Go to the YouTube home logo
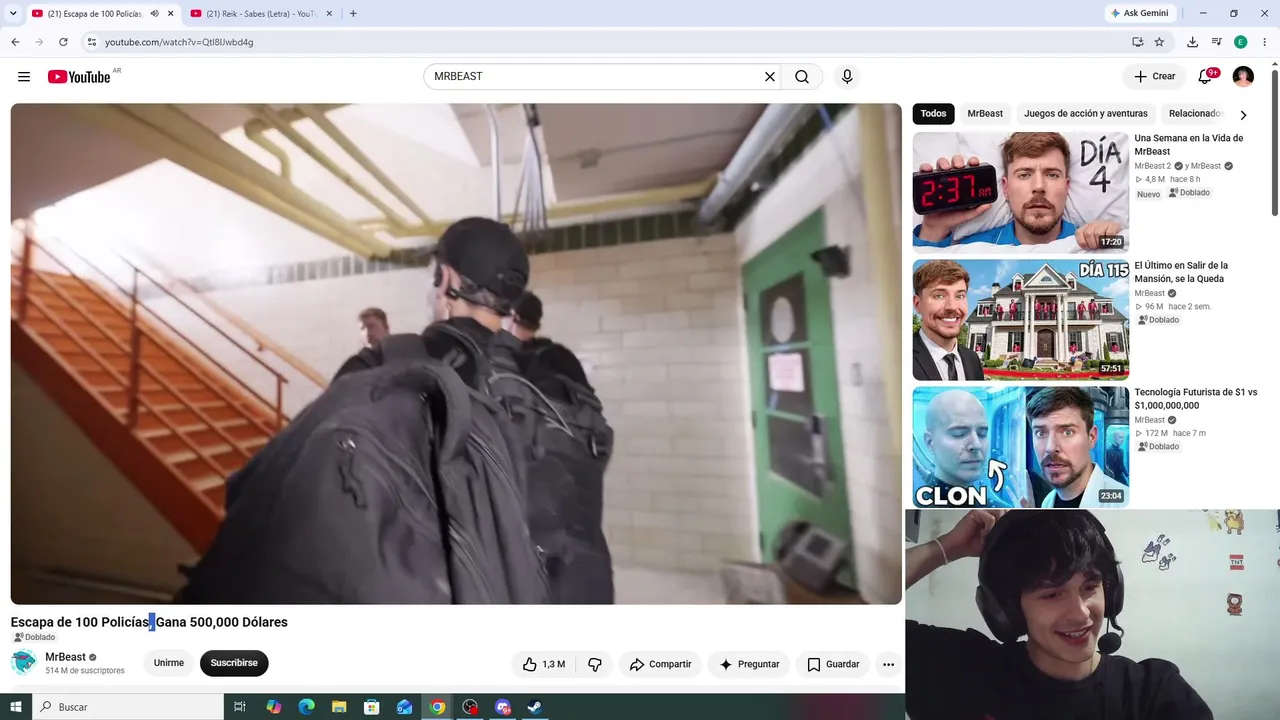 click(79, 77)
